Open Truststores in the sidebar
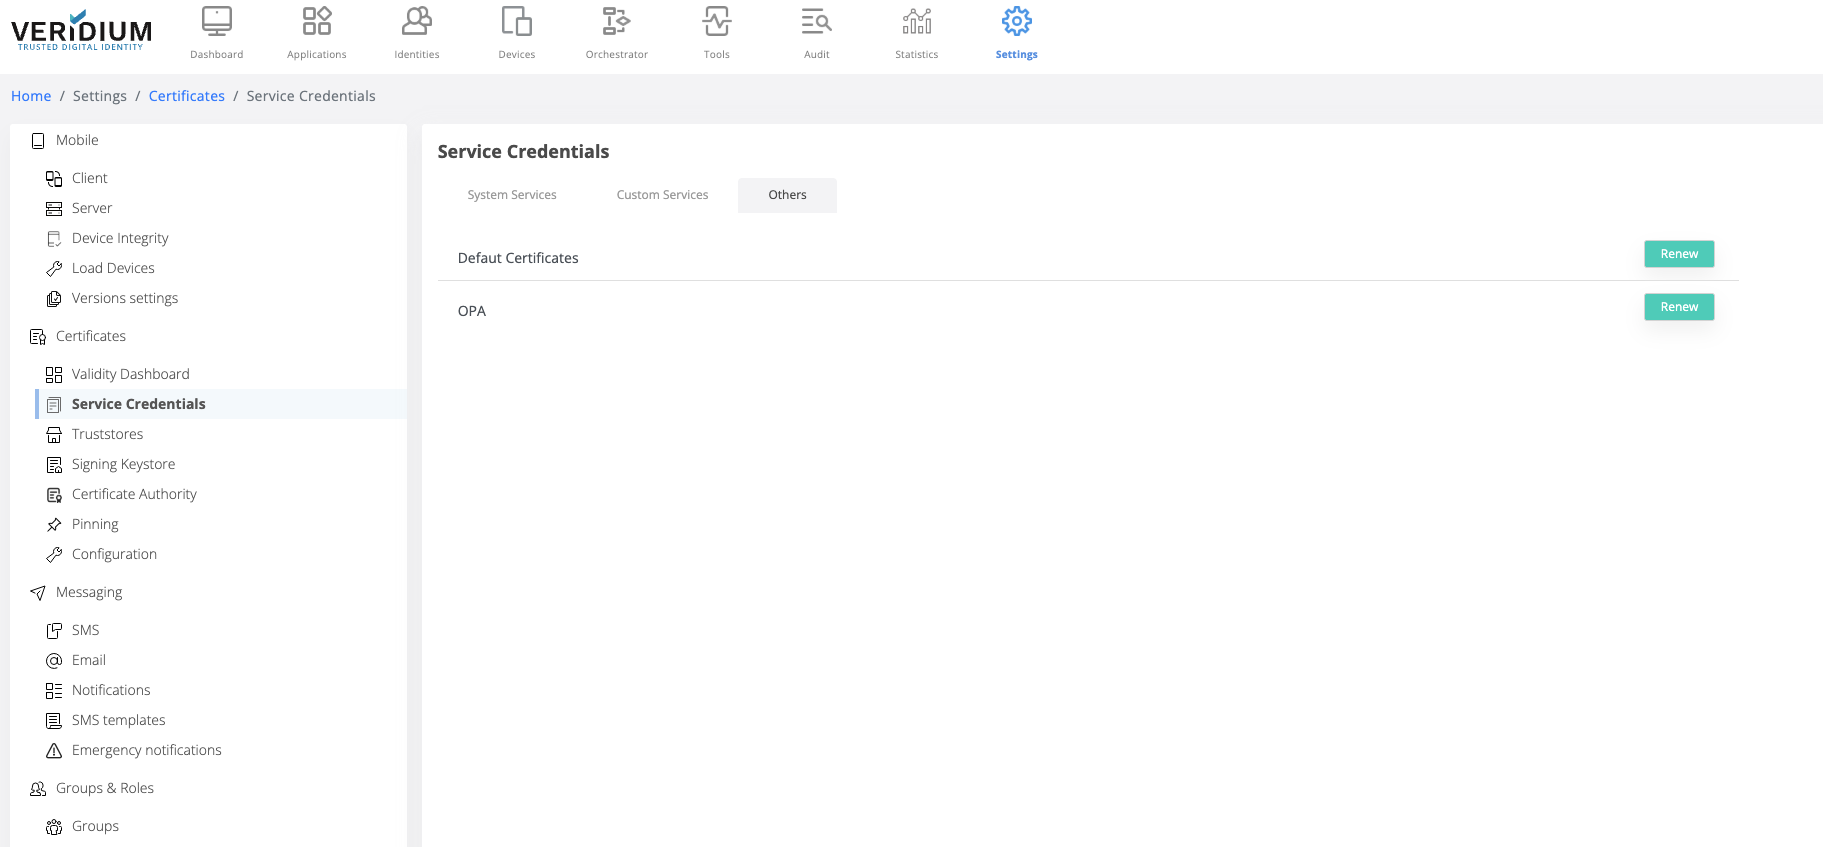 tap(107, 434)
